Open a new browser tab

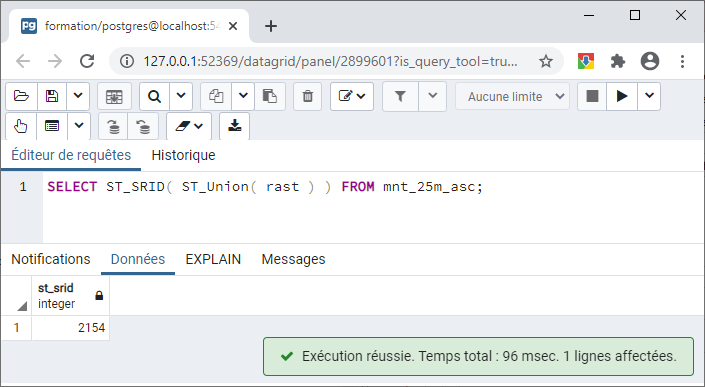coord(271,26)
